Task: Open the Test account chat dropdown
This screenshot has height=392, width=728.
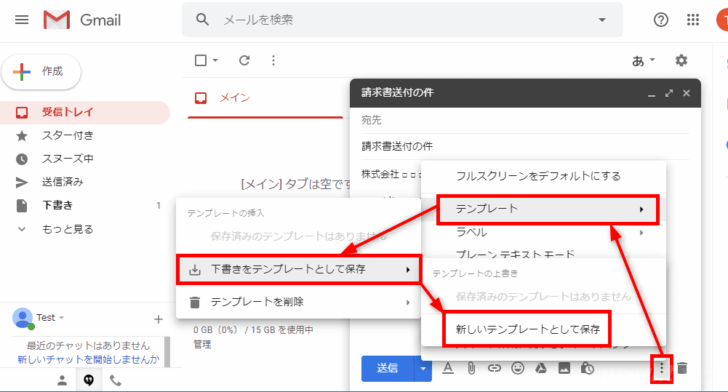Action: [x=50, y=318]
